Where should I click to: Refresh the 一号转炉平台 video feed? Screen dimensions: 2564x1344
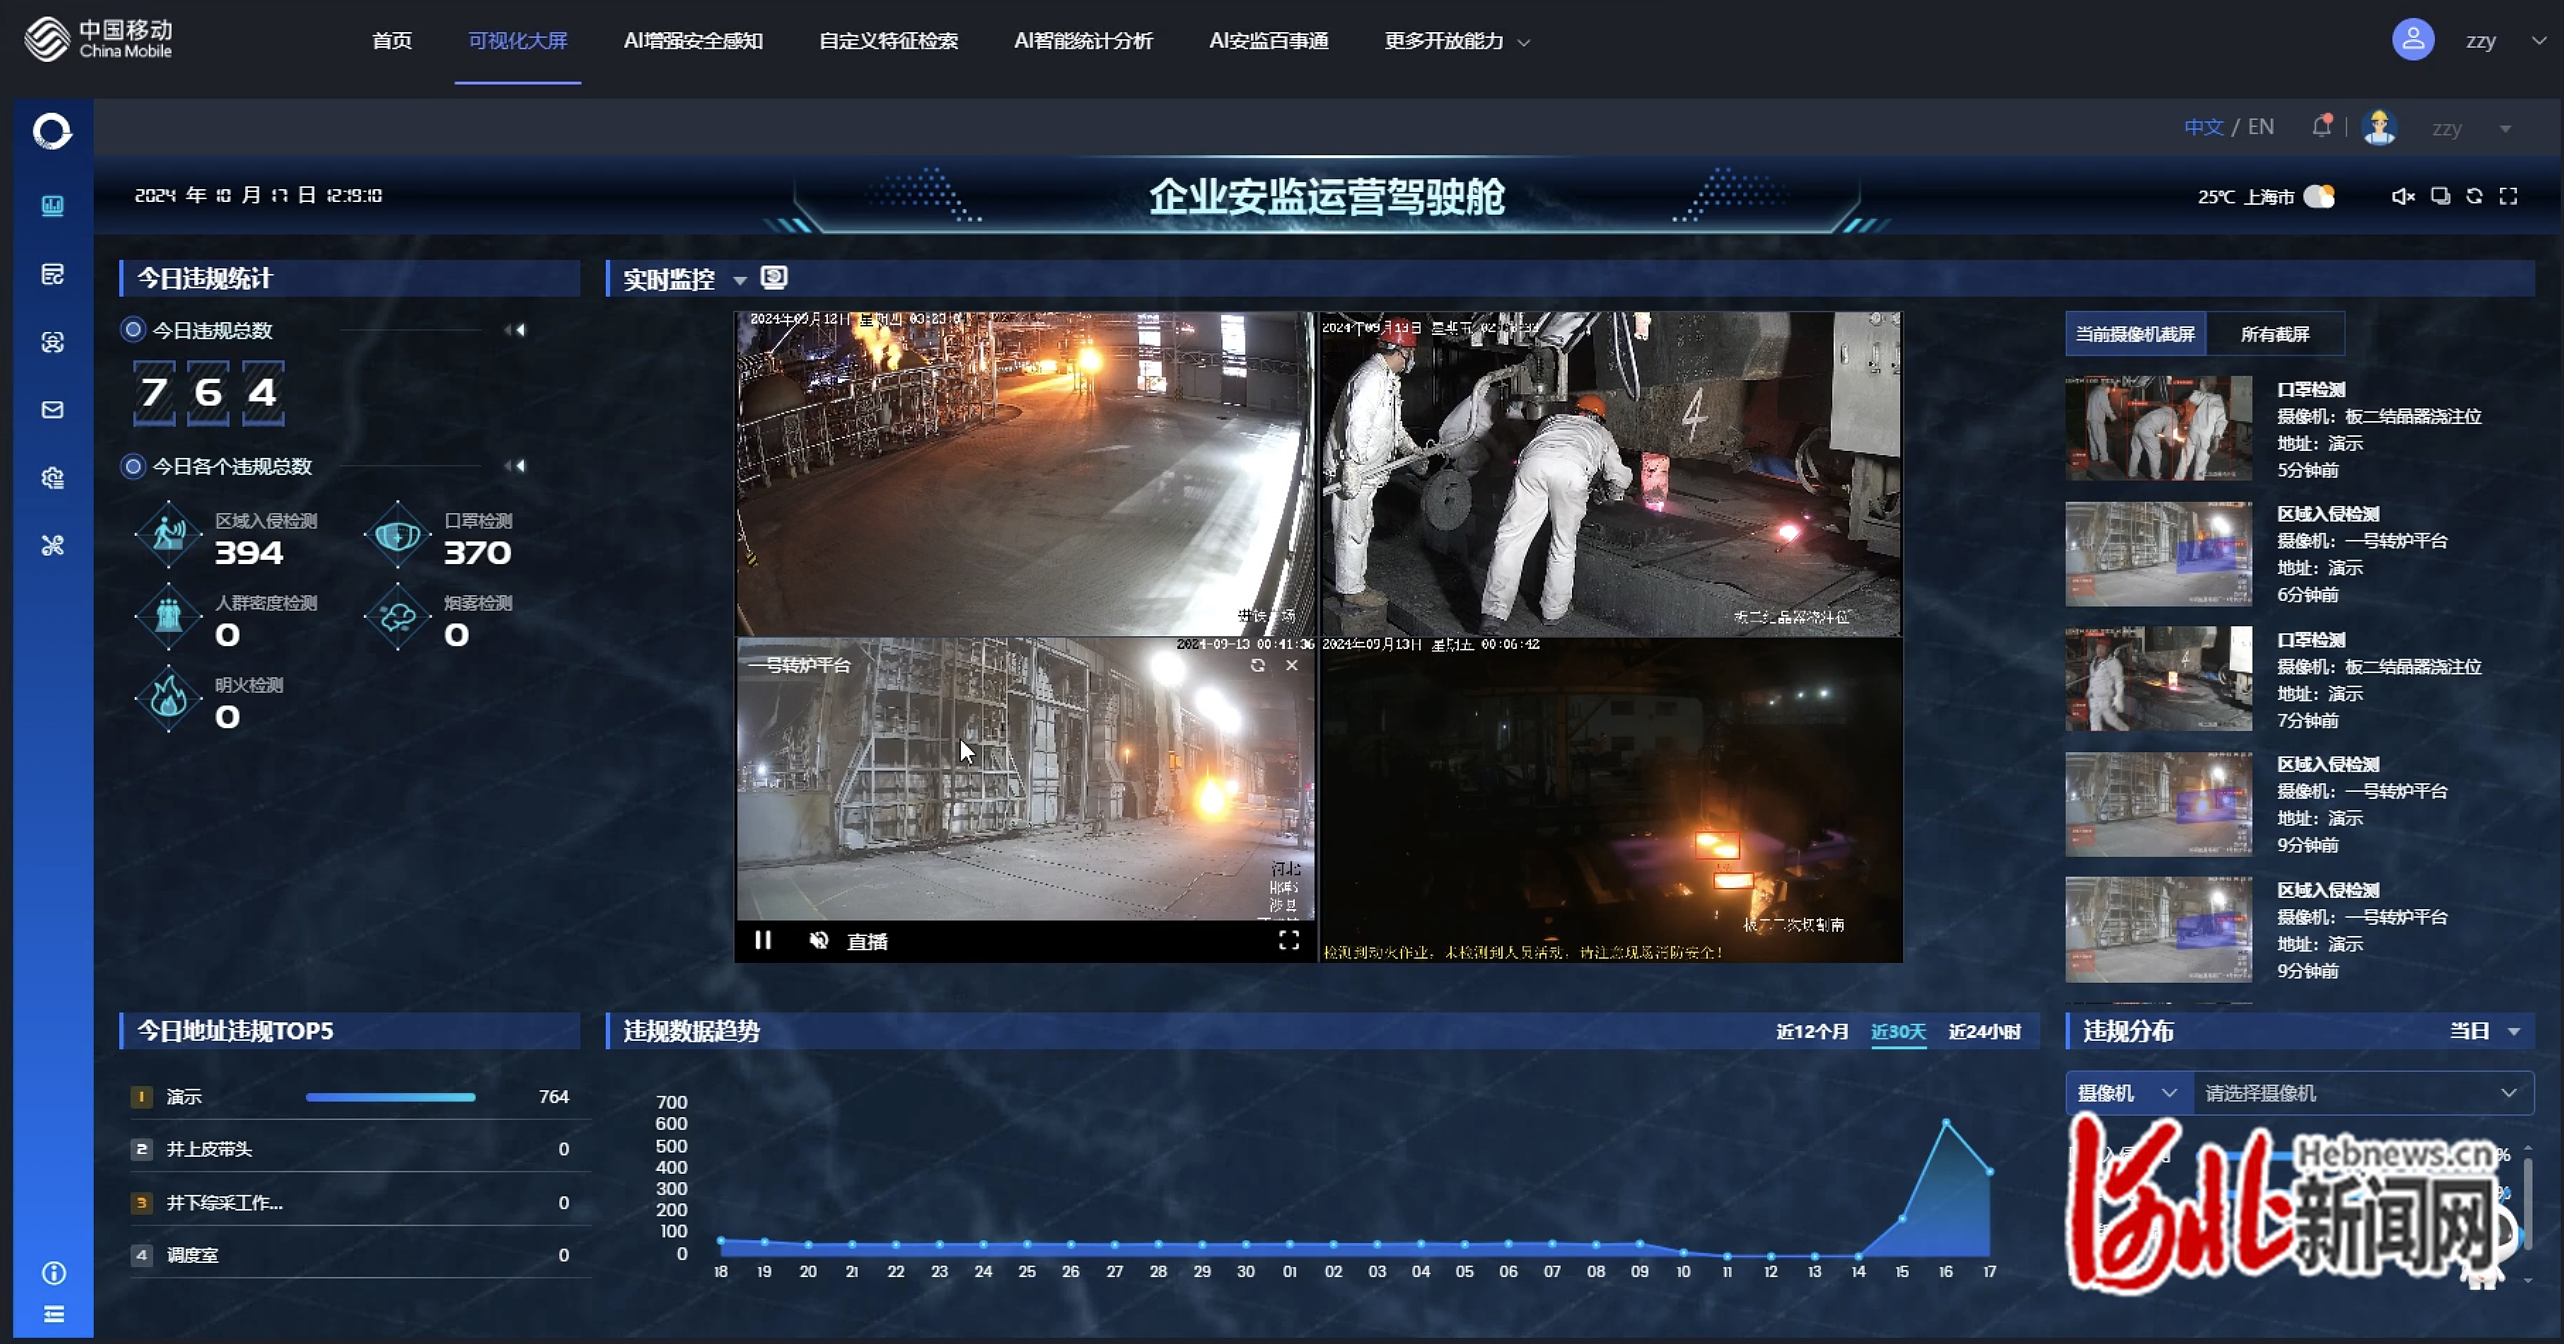point(1258,665)
